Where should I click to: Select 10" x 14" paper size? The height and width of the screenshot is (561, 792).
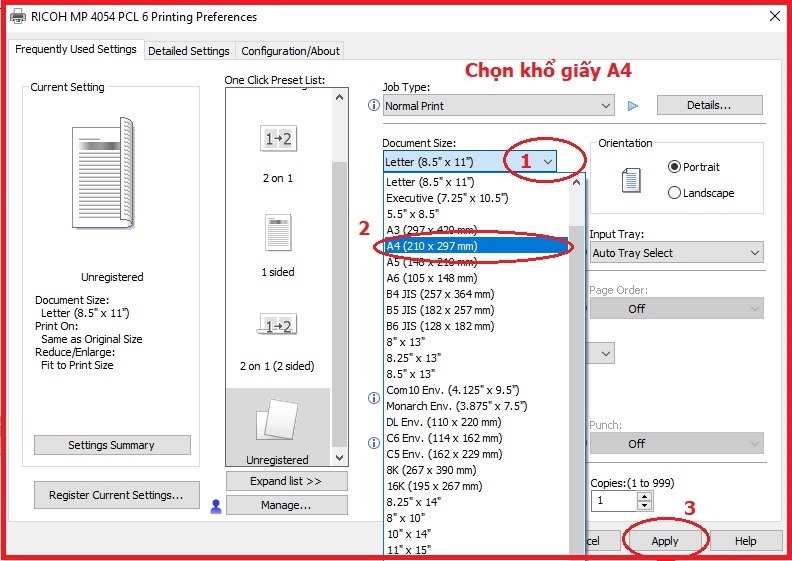476,534
